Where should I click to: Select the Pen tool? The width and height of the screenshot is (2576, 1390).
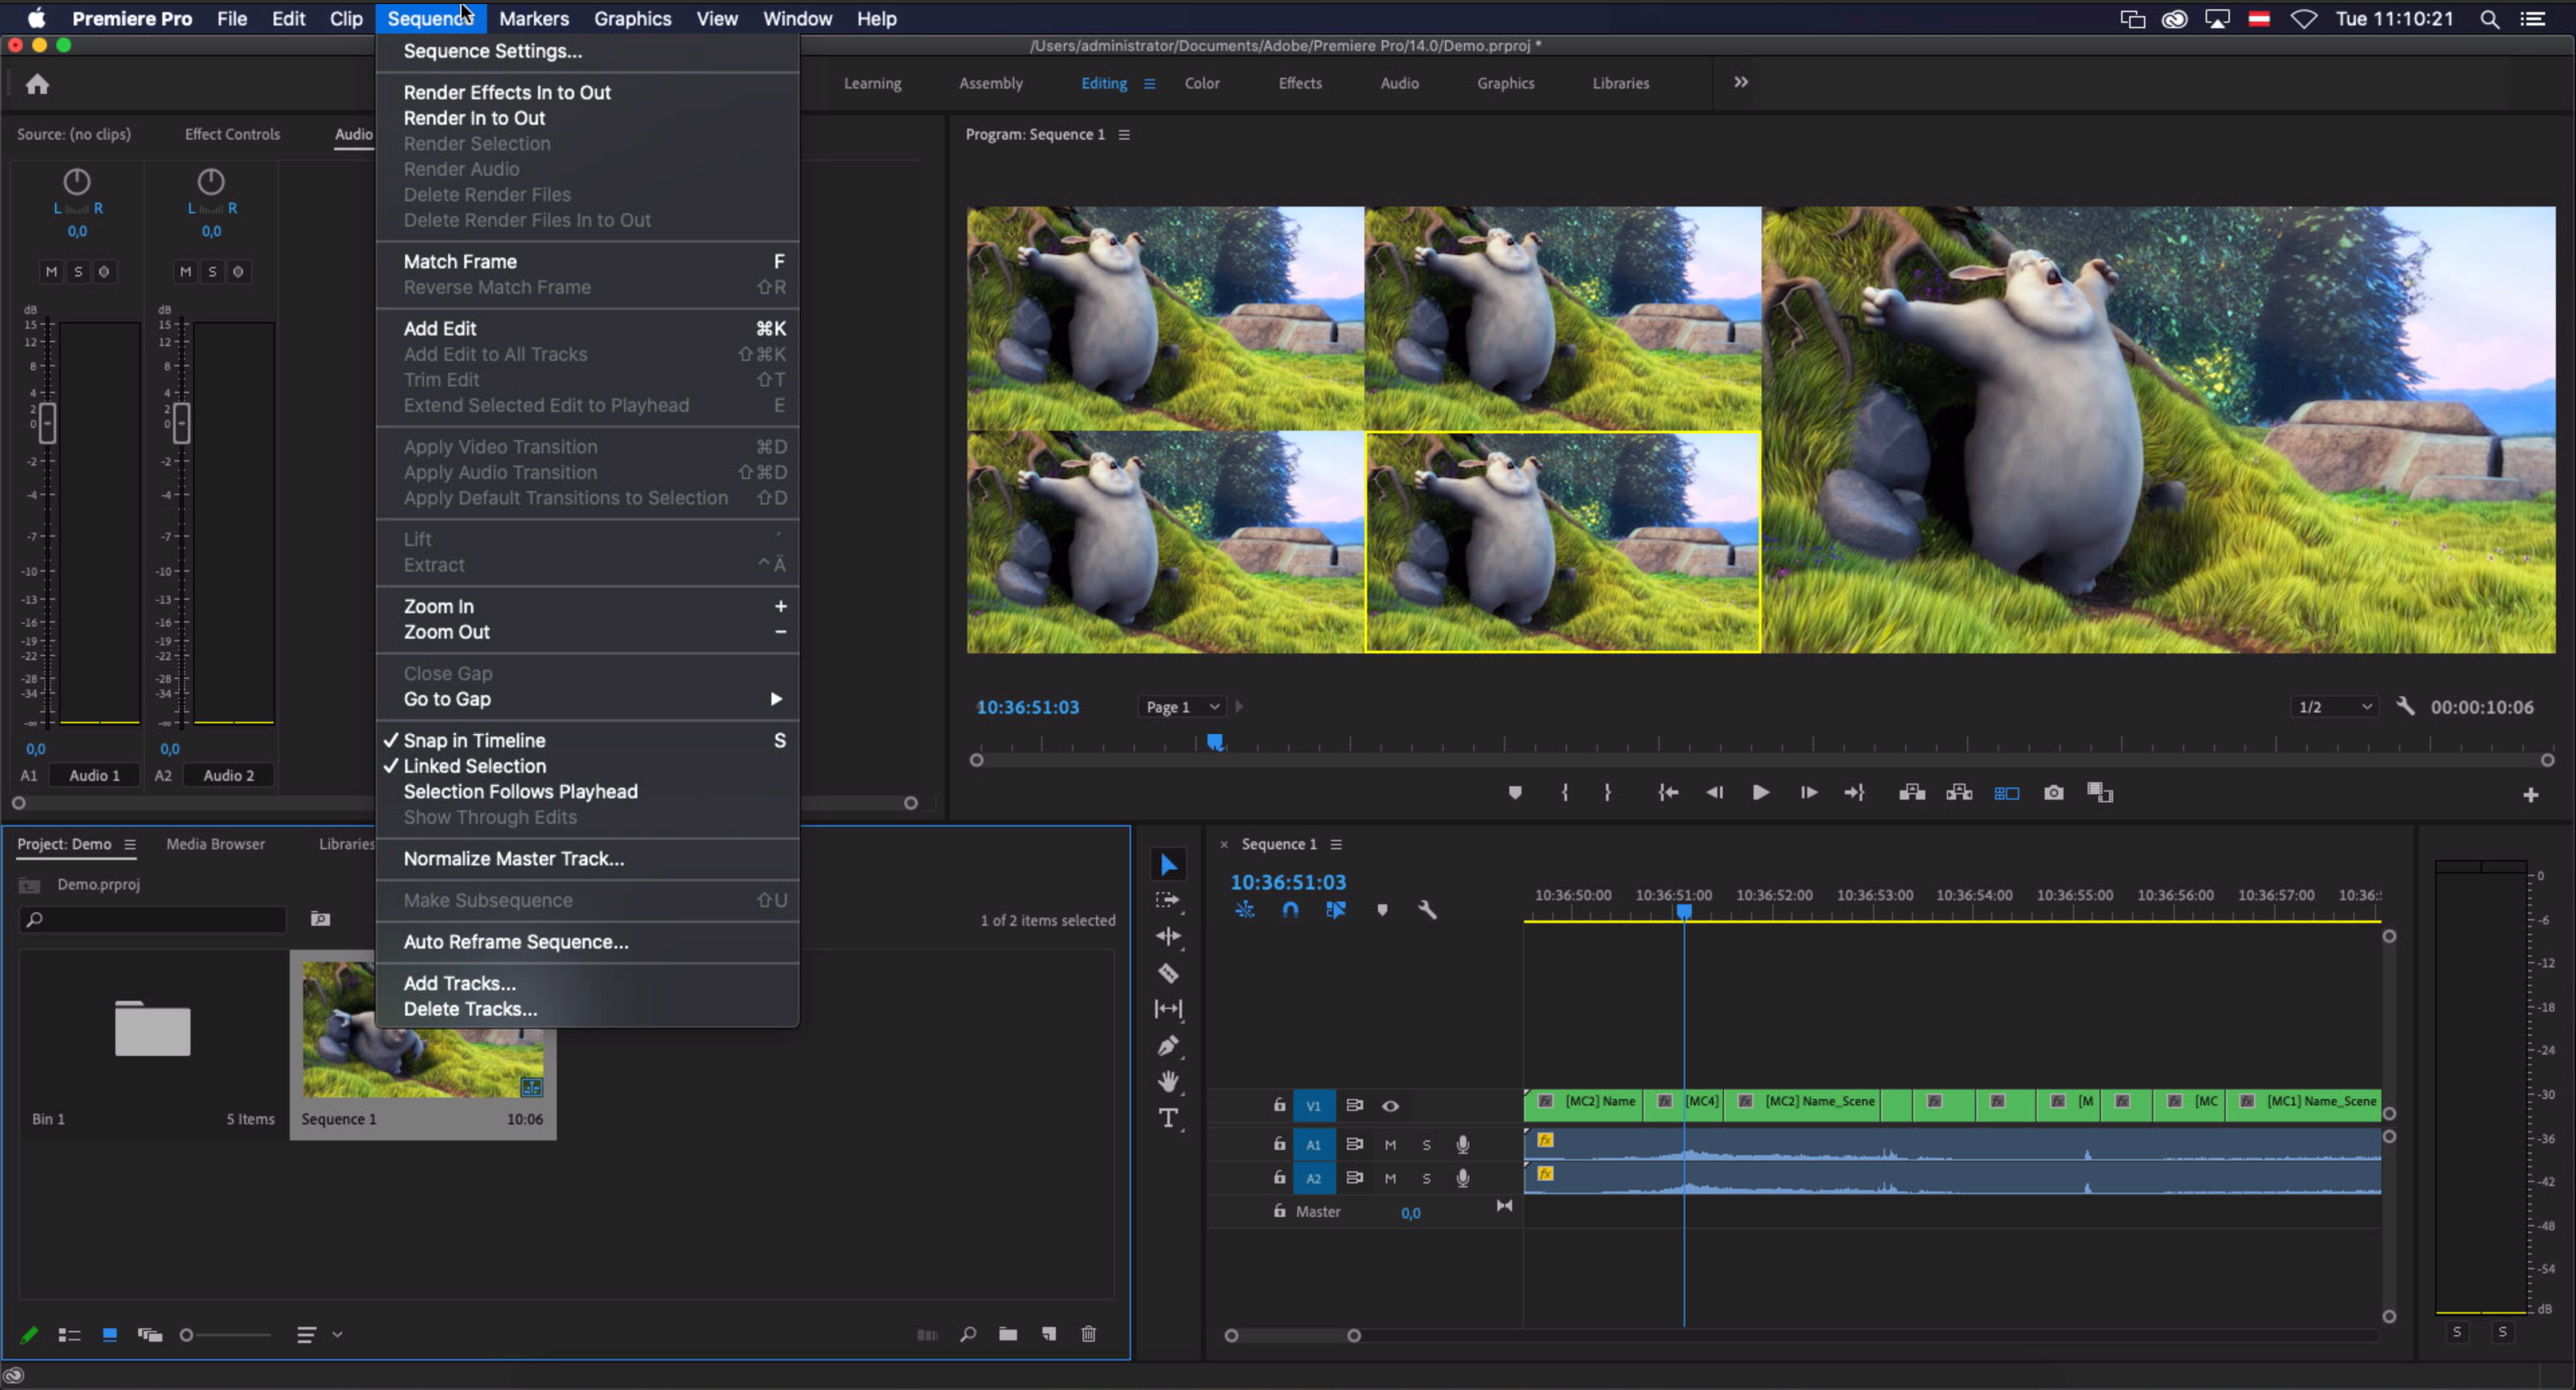[x=1168, y=1046]
